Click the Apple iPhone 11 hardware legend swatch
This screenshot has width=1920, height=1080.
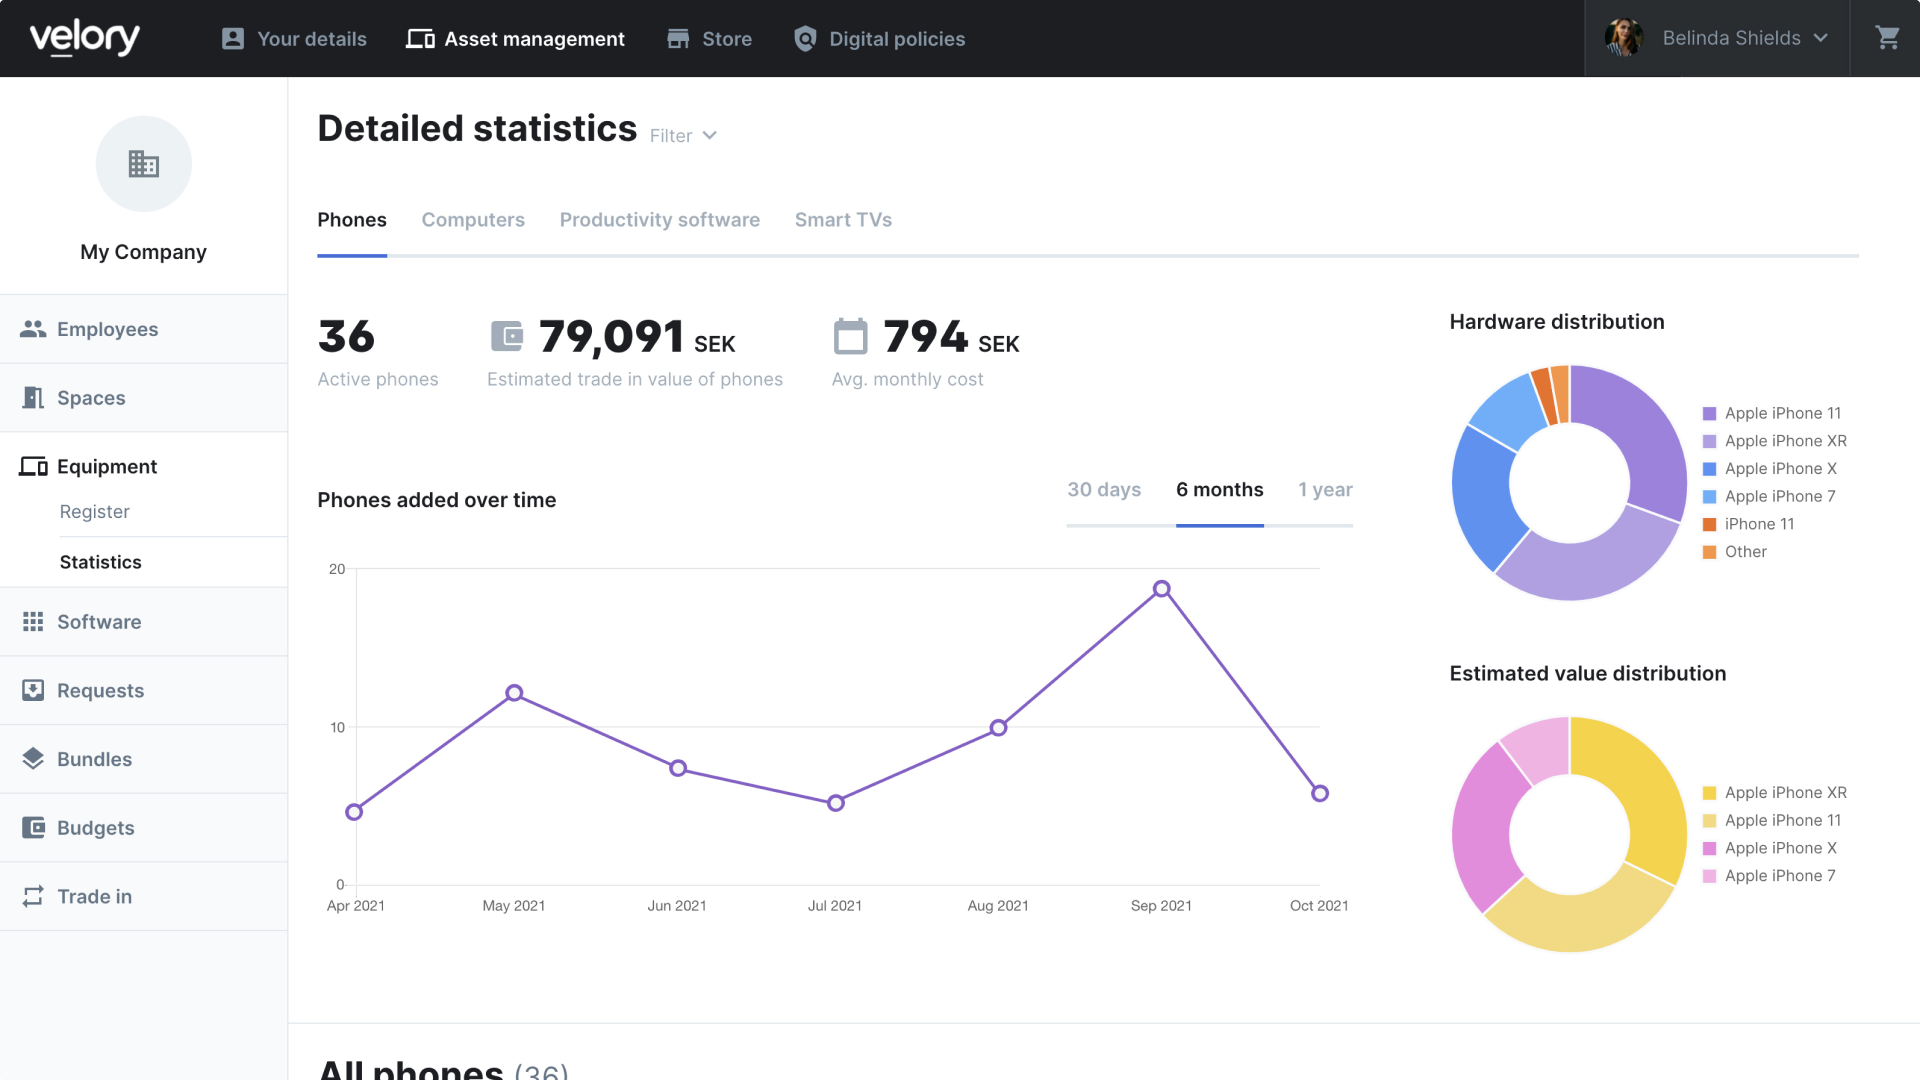pyautogui.click(x=1709, y=414)
